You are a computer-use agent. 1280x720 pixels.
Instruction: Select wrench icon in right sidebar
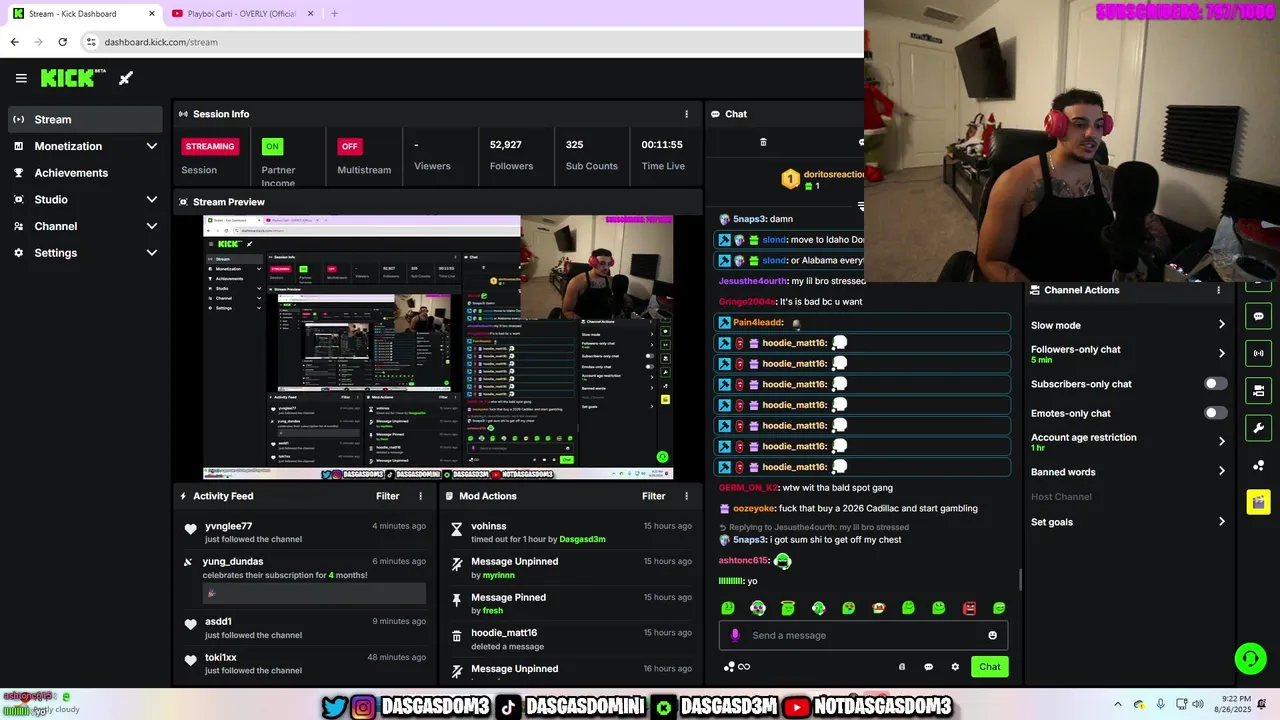1258,428
